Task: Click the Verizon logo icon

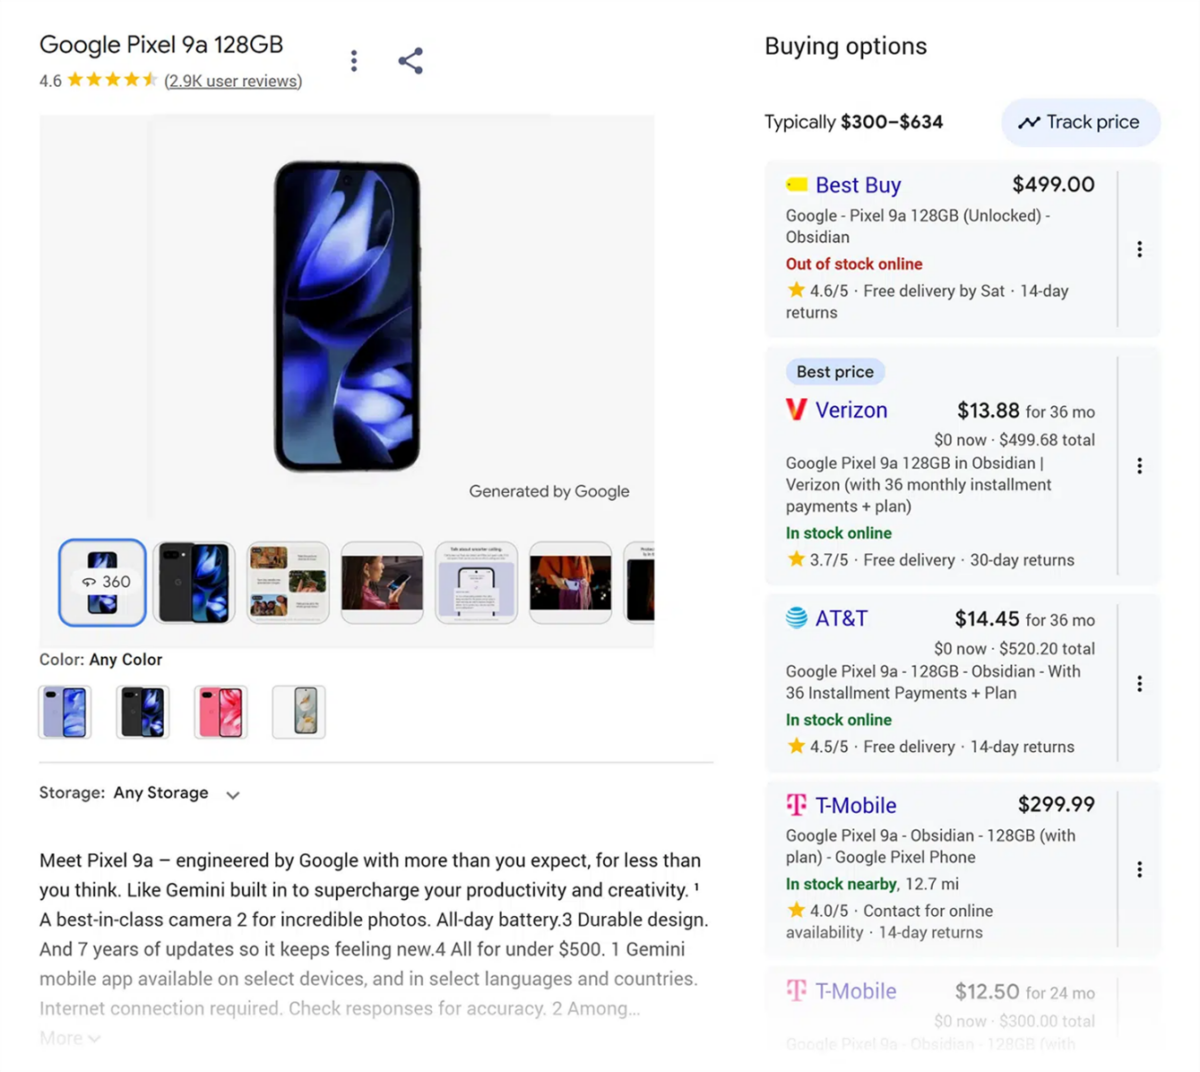Action: tap(796, 410)
